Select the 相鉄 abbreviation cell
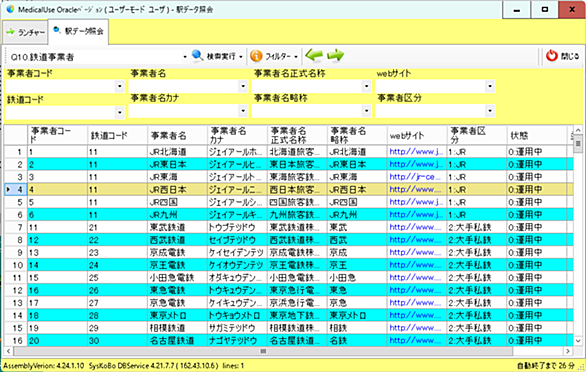The width and height of the screenshot is (586, 372). tap(357, 328)
